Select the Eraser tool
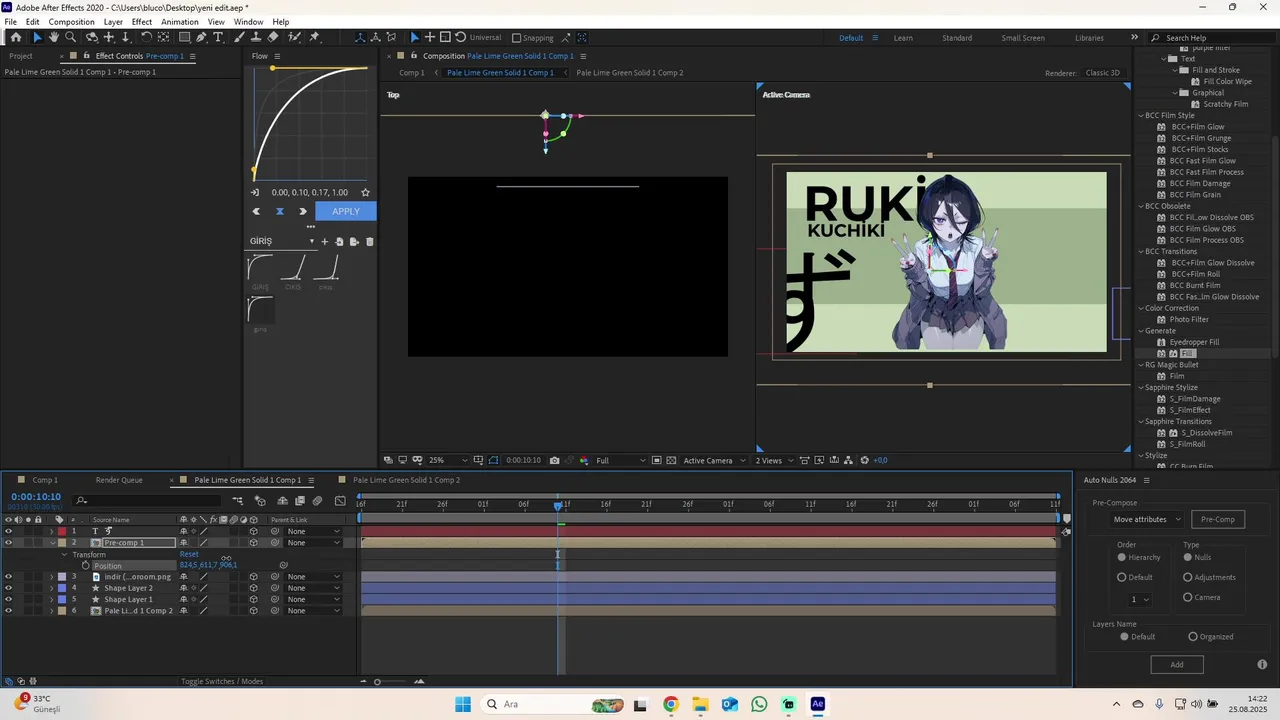The height and width of the screenshot is (720, 1280). tap(273, 37)
